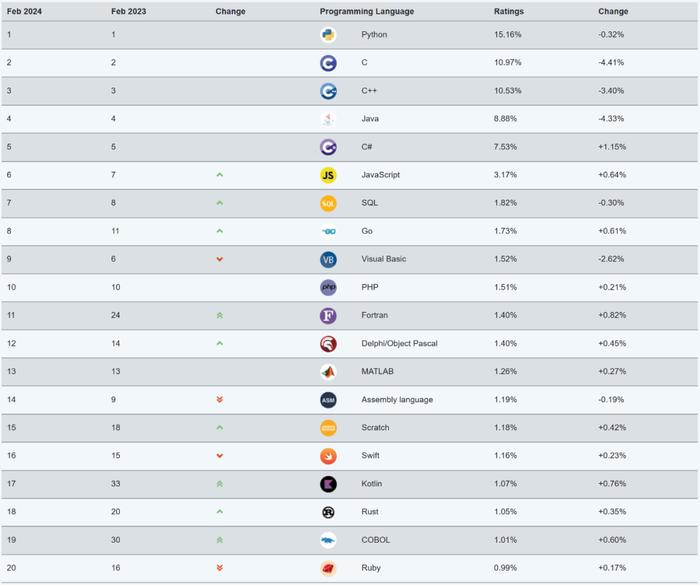Image resolution: width=700 pixels, height=585 pixels.
Task: Click the Python logo icon
Action: click(x=328, y=35)
